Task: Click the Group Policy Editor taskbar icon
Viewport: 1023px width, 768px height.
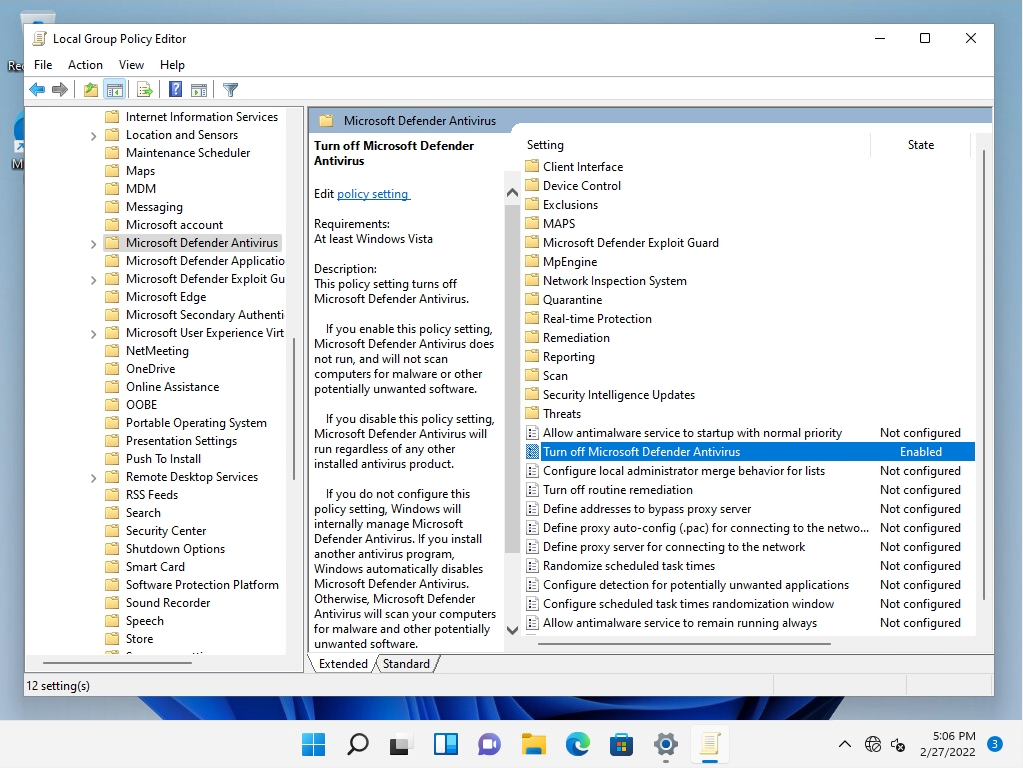Action: click(709, 744)
